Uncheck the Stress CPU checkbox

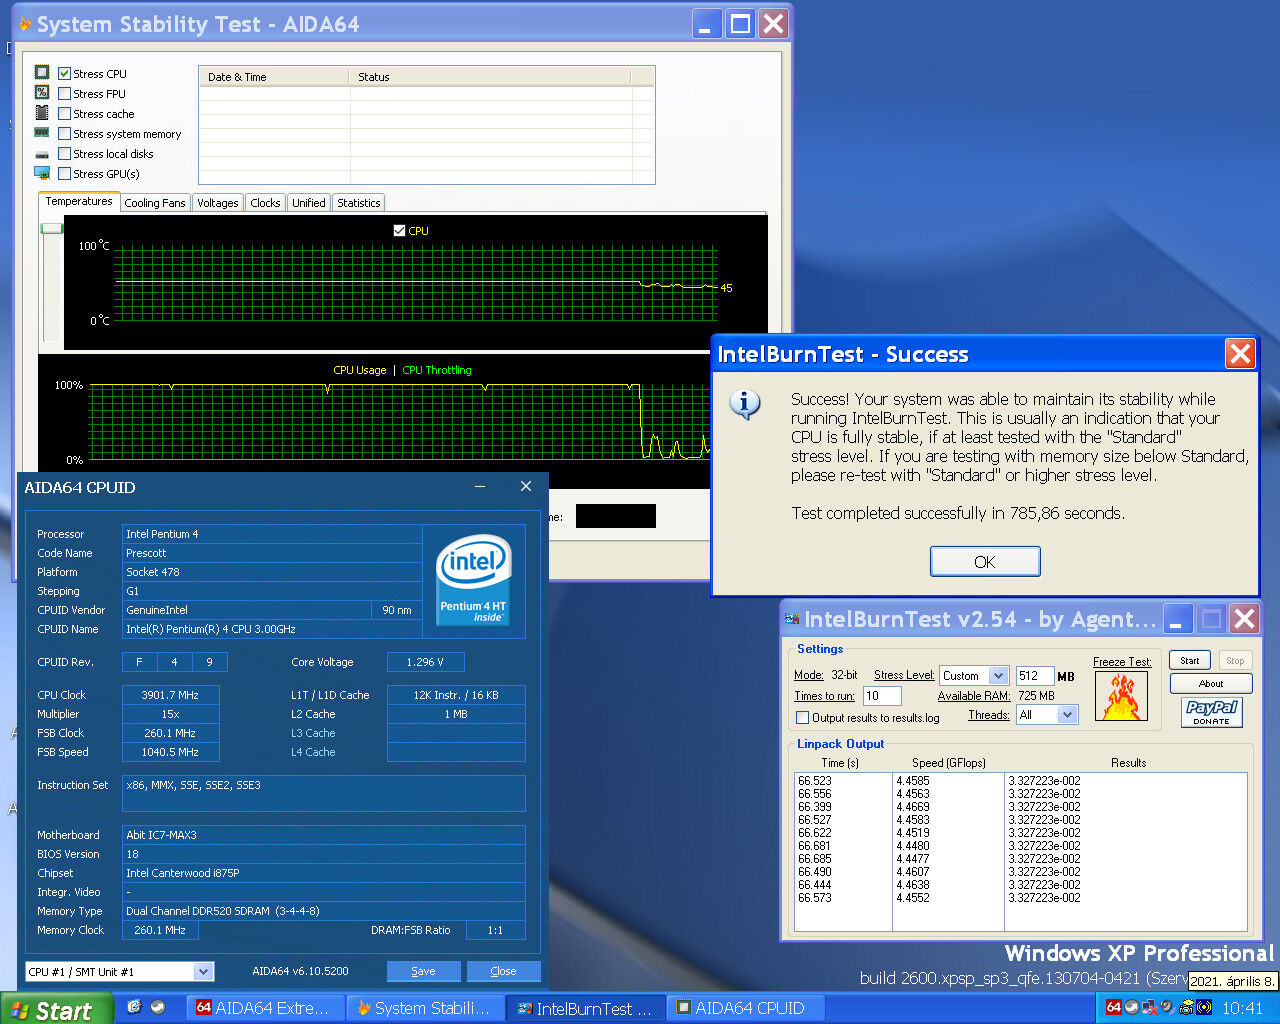point(64,74)
